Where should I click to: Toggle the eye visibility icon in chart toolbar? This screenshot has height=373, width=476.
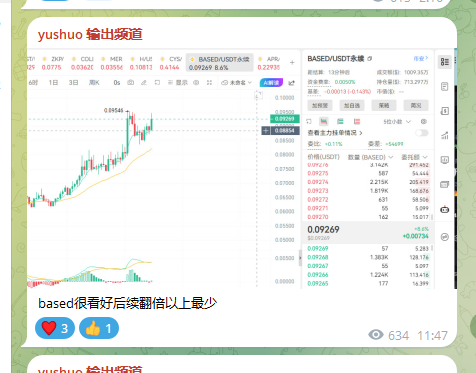(196, 82)
